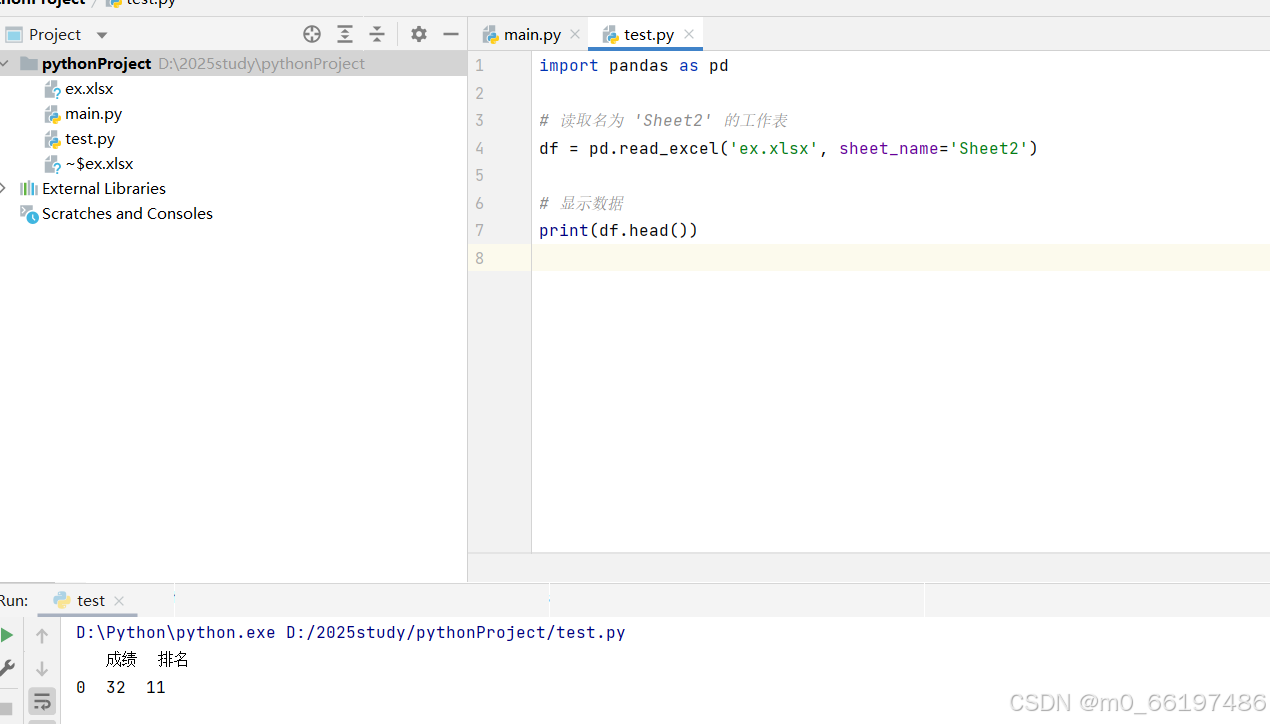Viewport: 1270px width, 724px height.
Task: Close the test.py editor tab
Action: [x=688, y=33]
